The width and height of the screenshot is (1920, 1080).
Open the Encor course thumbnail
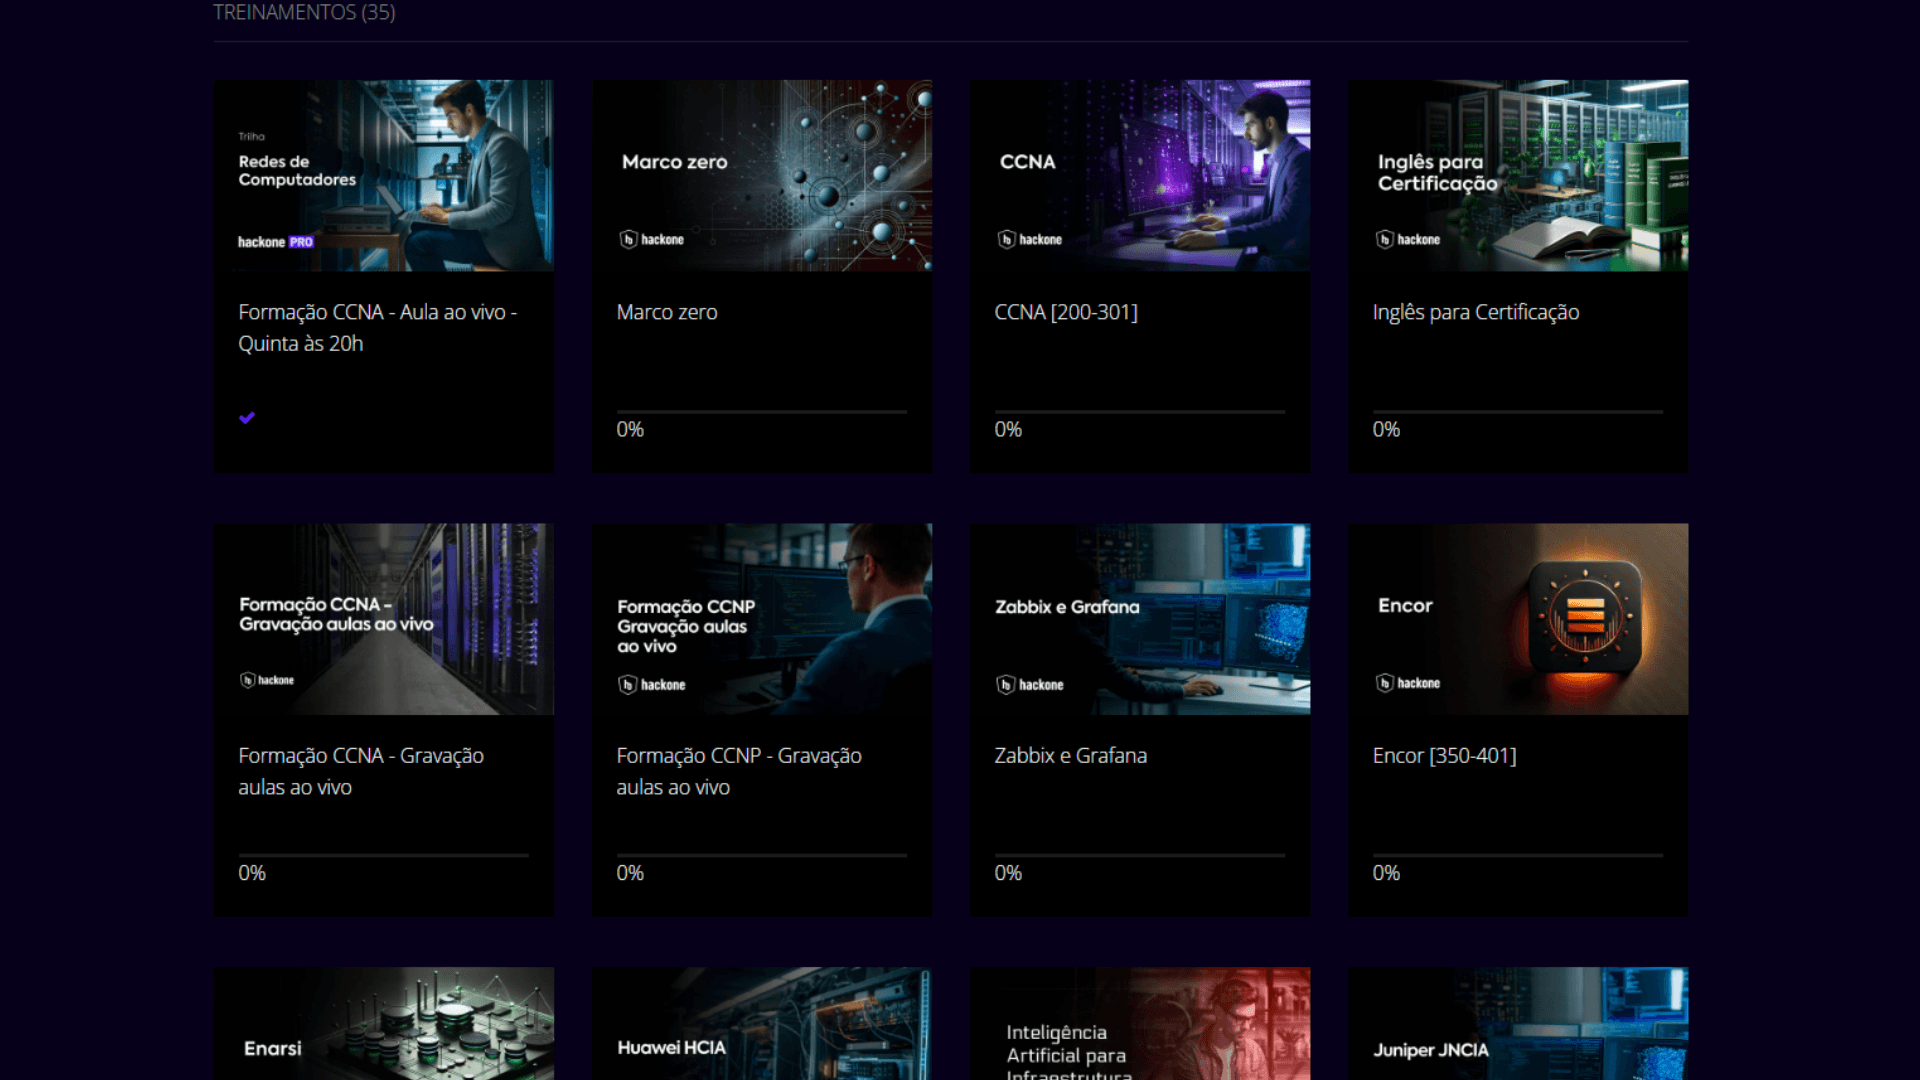[x=1517, y=619]
